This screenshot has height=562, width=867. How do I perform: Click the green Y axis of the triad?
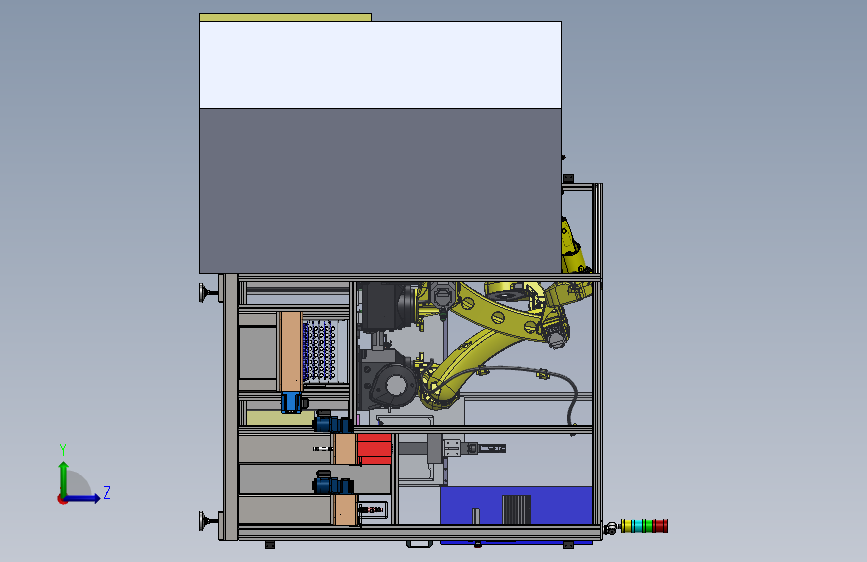point(64,479)
